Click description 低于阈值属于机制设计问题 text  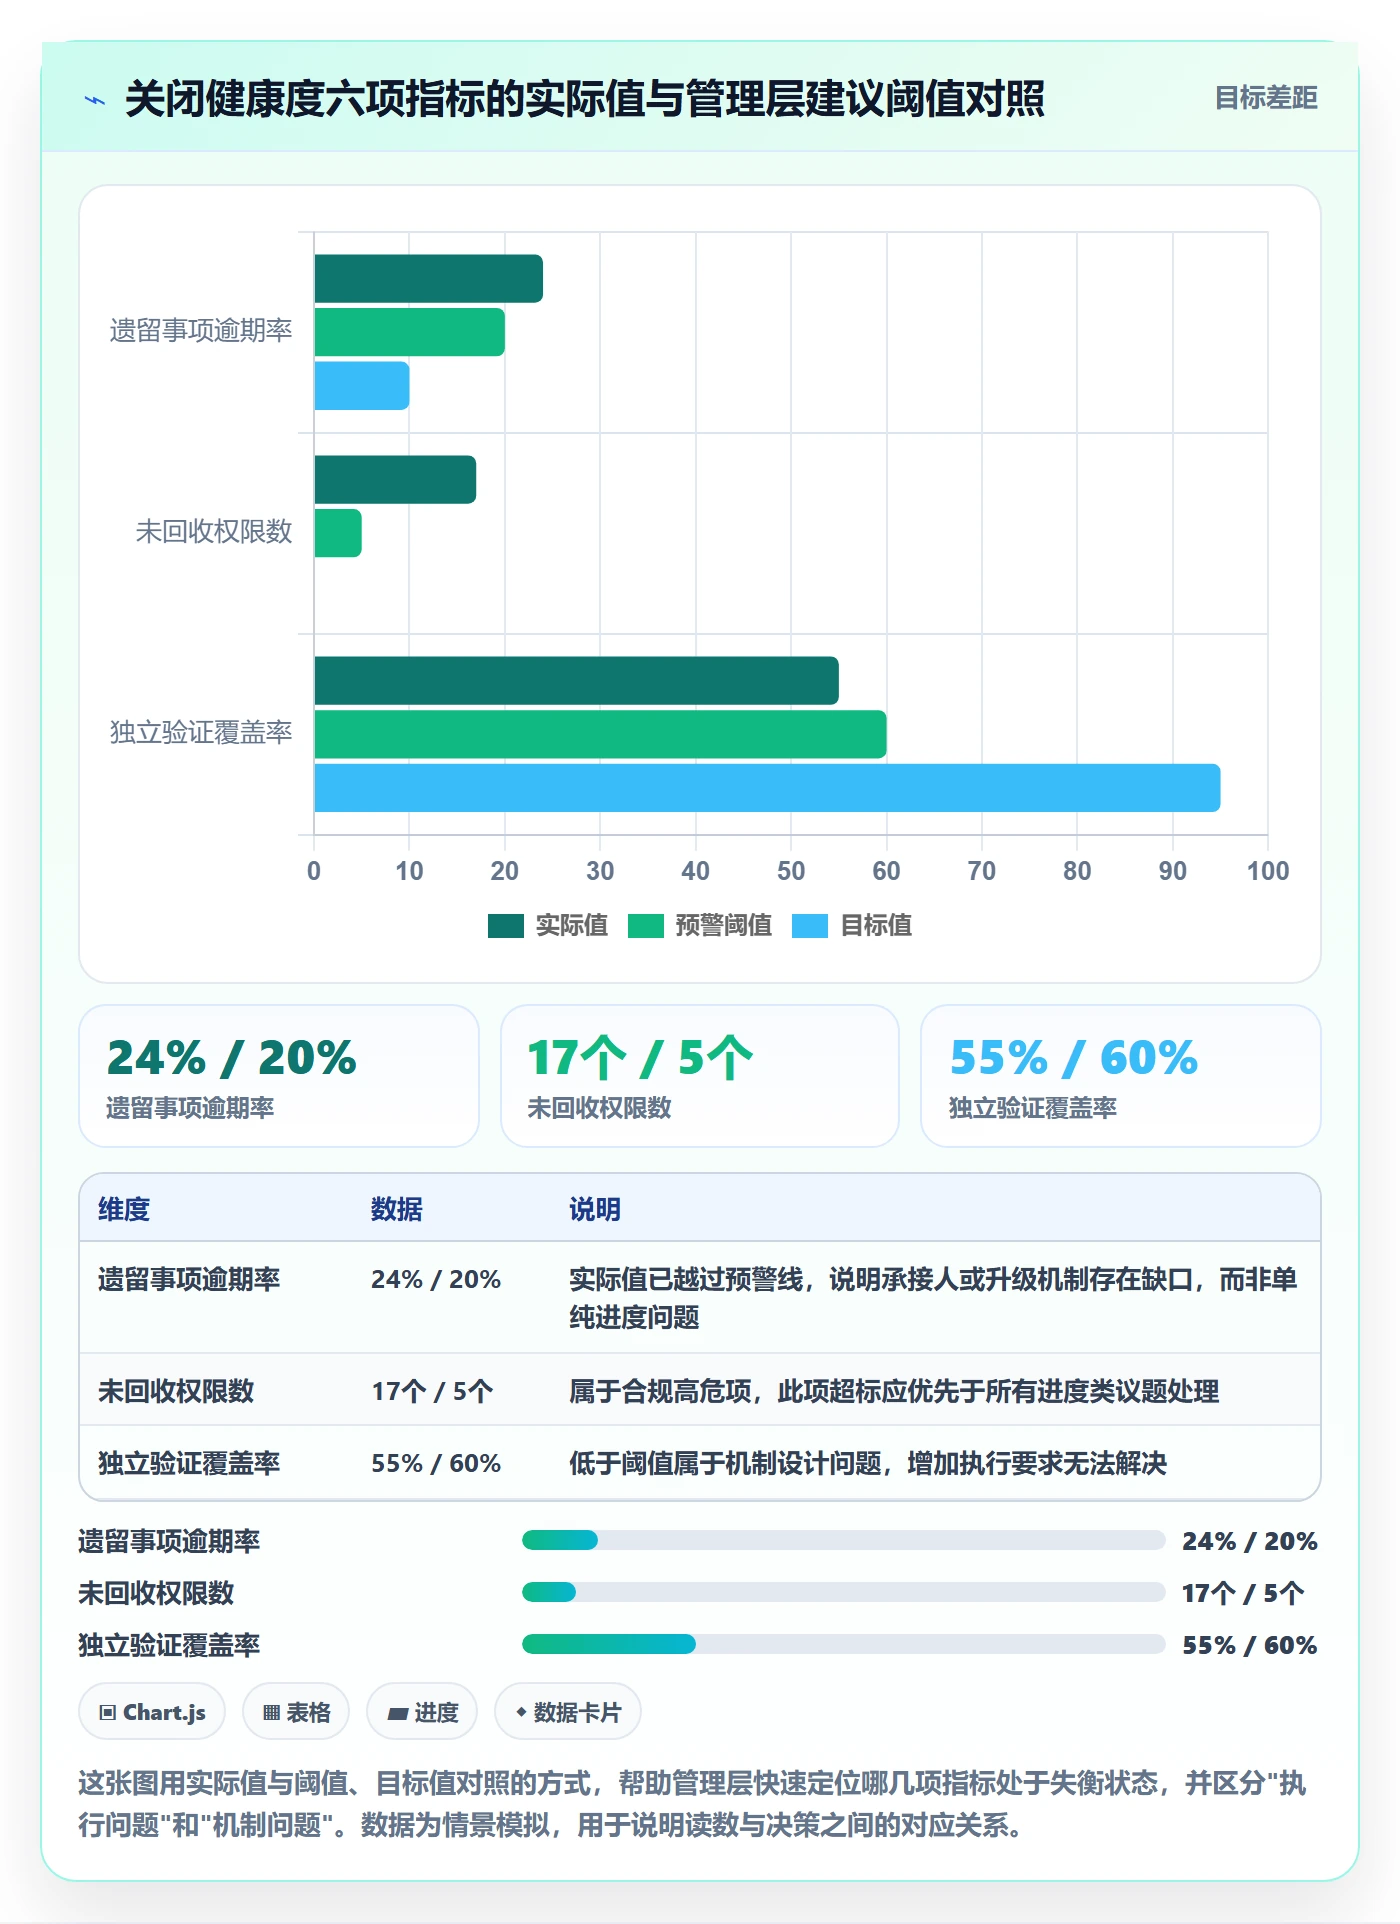[868, 1463]
